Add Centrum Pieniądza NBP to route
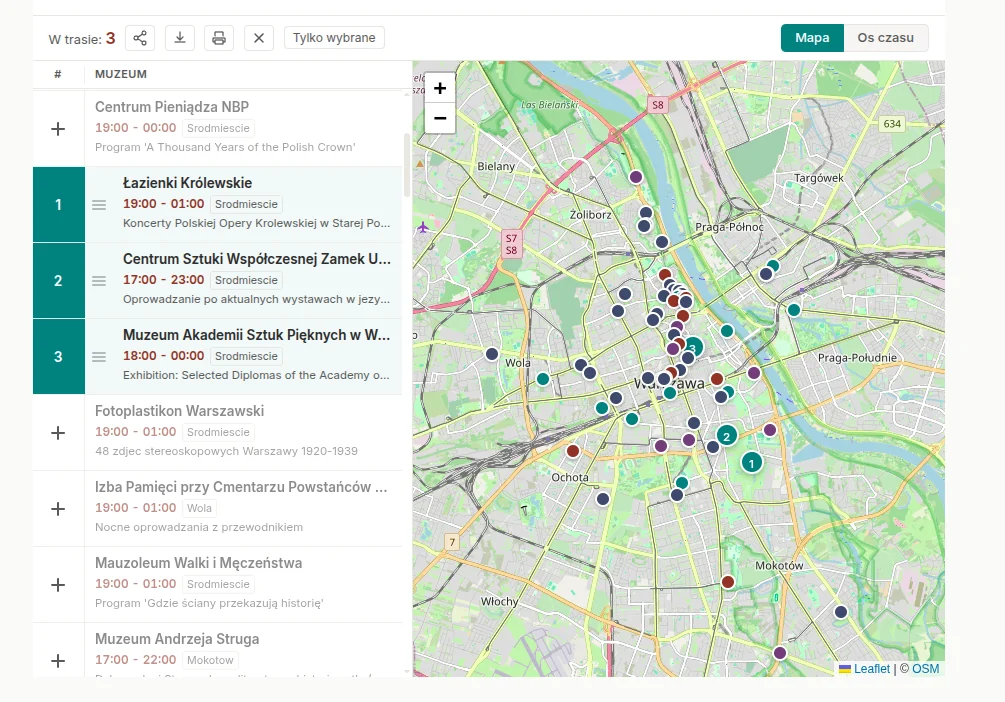 pyautogui.click(x=58, y=129)
